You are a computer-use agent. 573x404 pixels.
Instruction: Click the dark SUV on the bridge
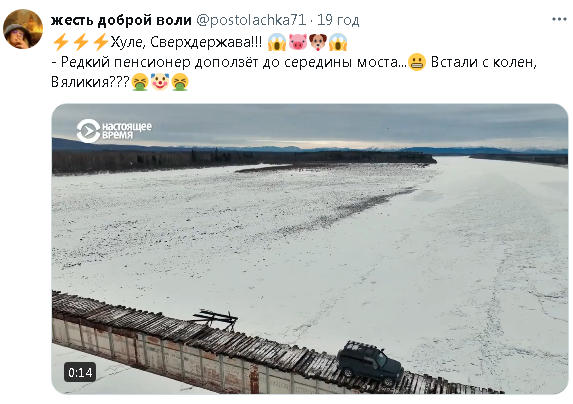tap(370, 363)
